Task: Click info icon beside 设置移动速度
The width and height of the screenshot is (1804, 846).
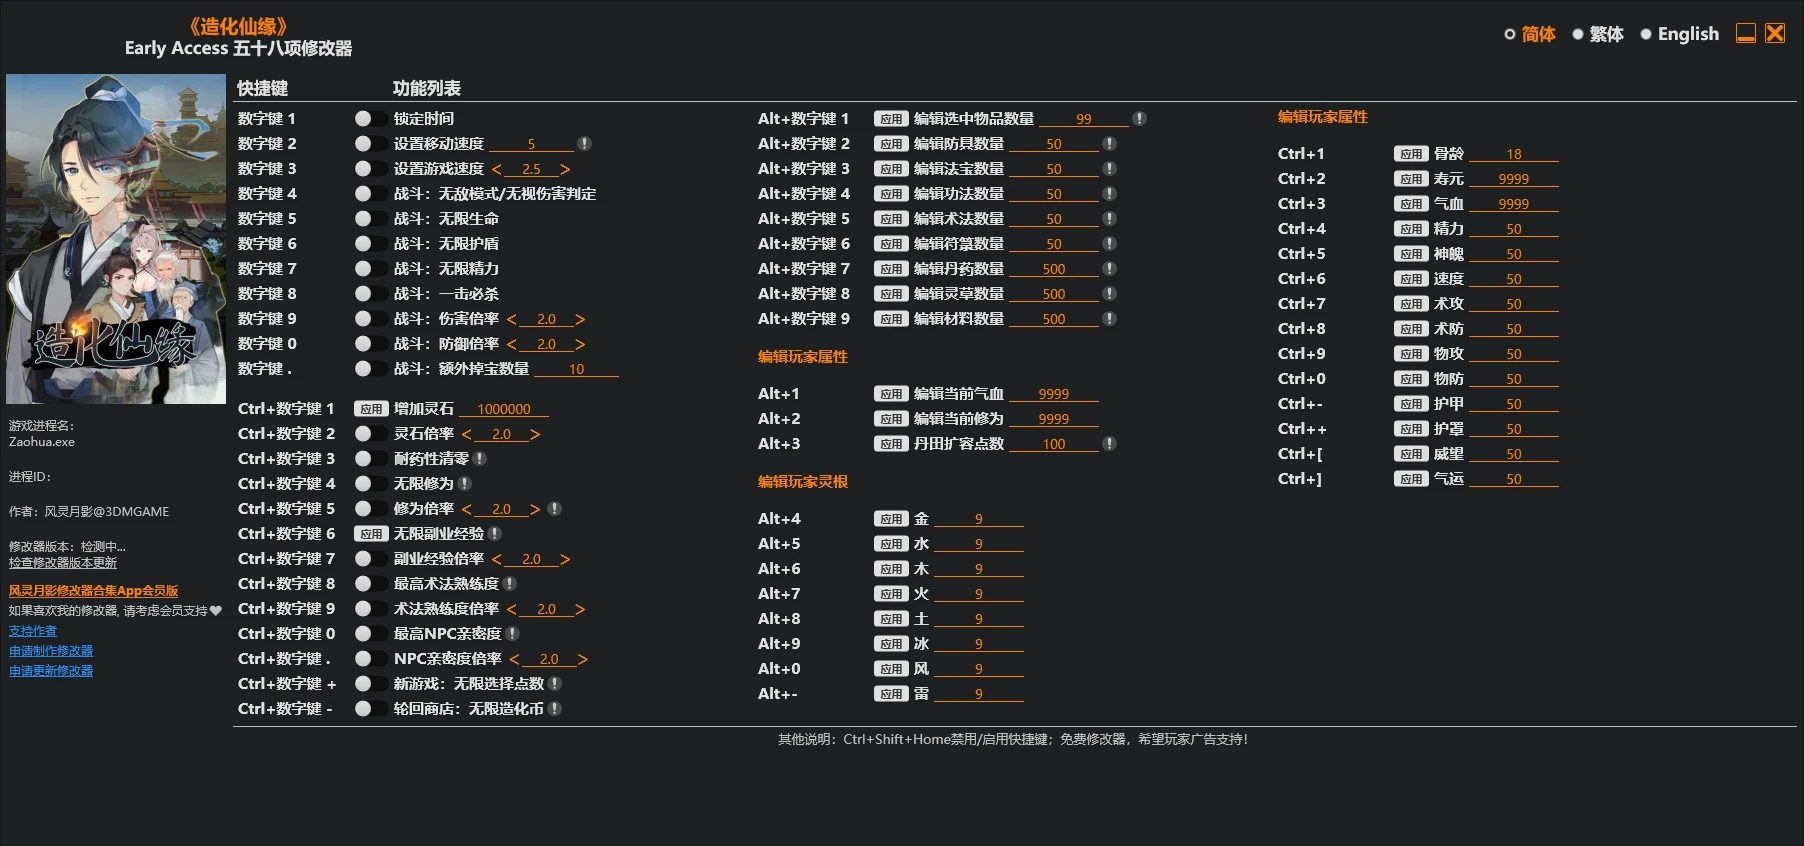Action: [x=585, y=144]
